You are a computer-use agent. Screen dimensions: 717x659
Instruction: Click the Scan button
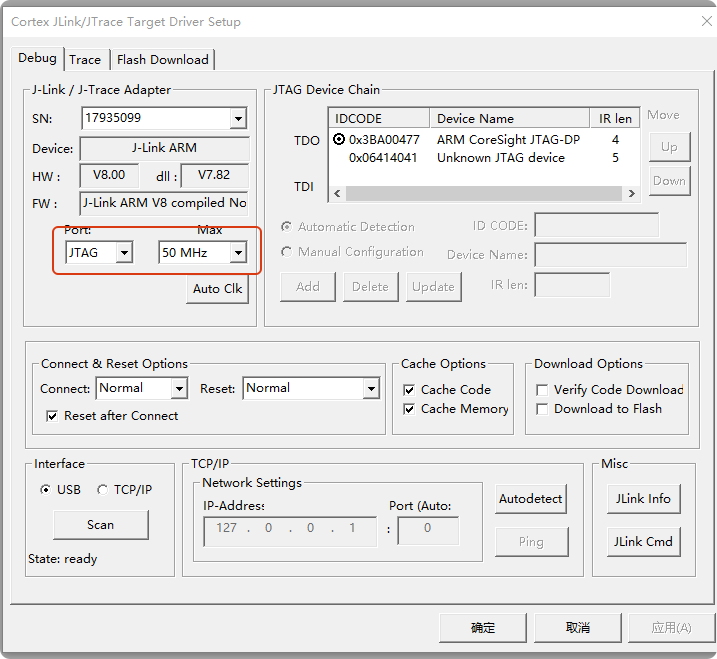(x=101, y=525)
